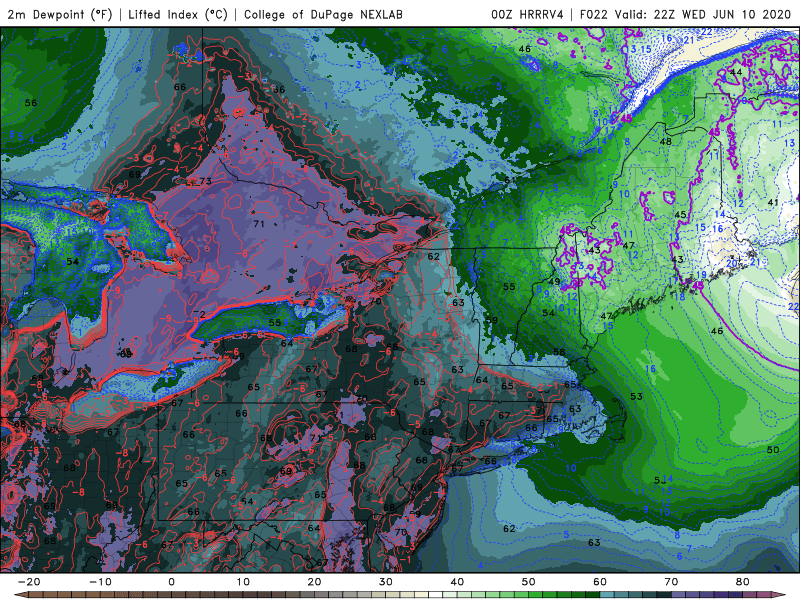This screenshot has height=600, width=800.
Task: Click the '61' dewpoint reading on the map
Action: pos(510,180)
